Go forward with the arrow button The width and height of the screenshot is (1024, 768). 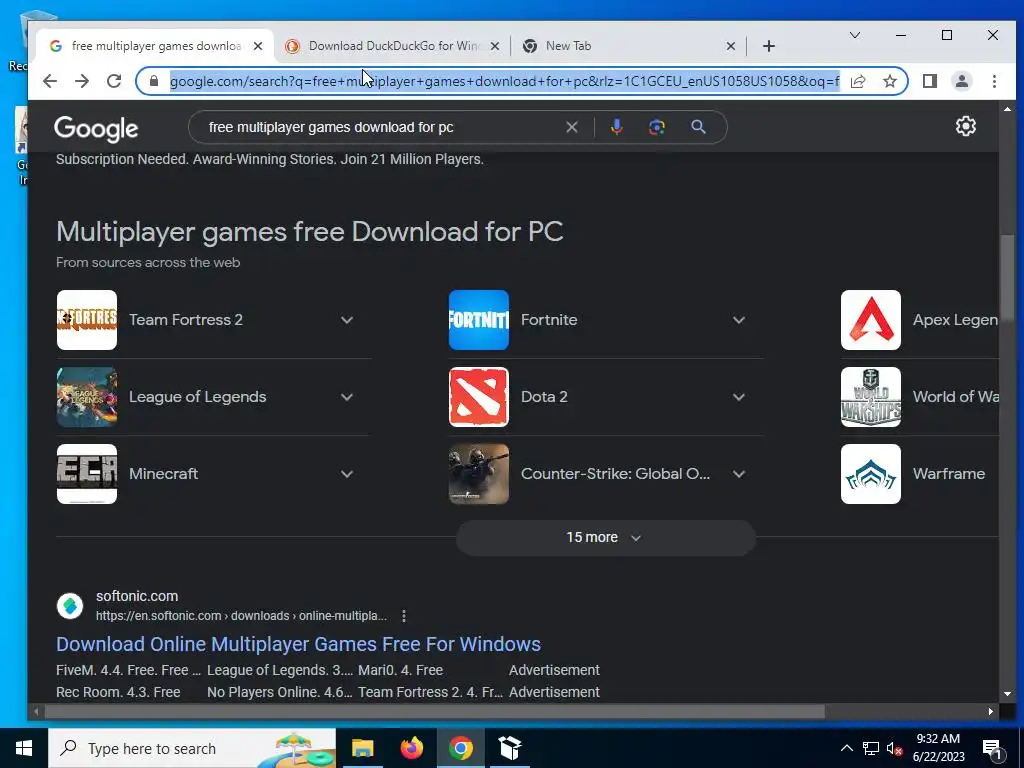[82, 81]
